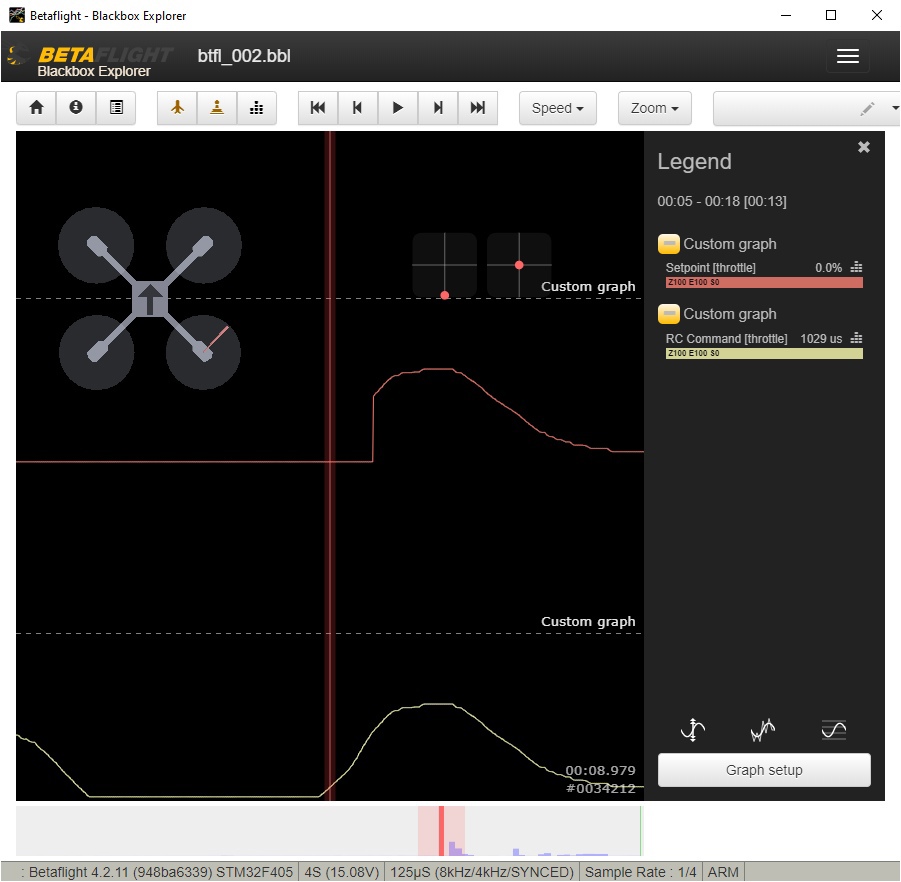This screenshot has width=901, height=882.
Task: Minimize the Blackbox Explorer window
Action: pyautogui.click(x=786, y=16)
